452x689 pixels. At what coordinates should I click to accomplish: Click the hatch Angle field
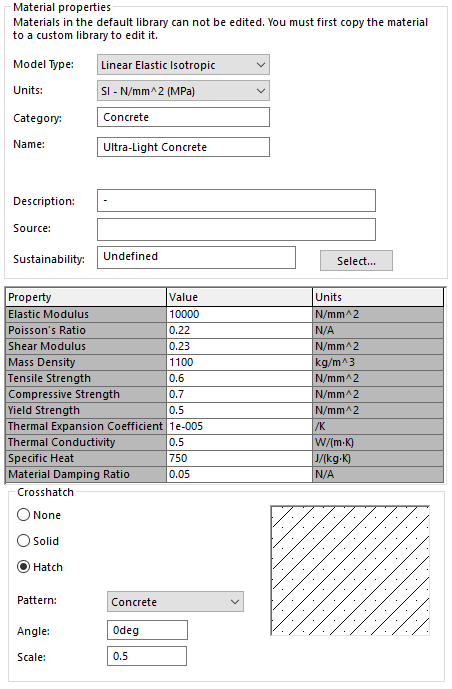147,630
